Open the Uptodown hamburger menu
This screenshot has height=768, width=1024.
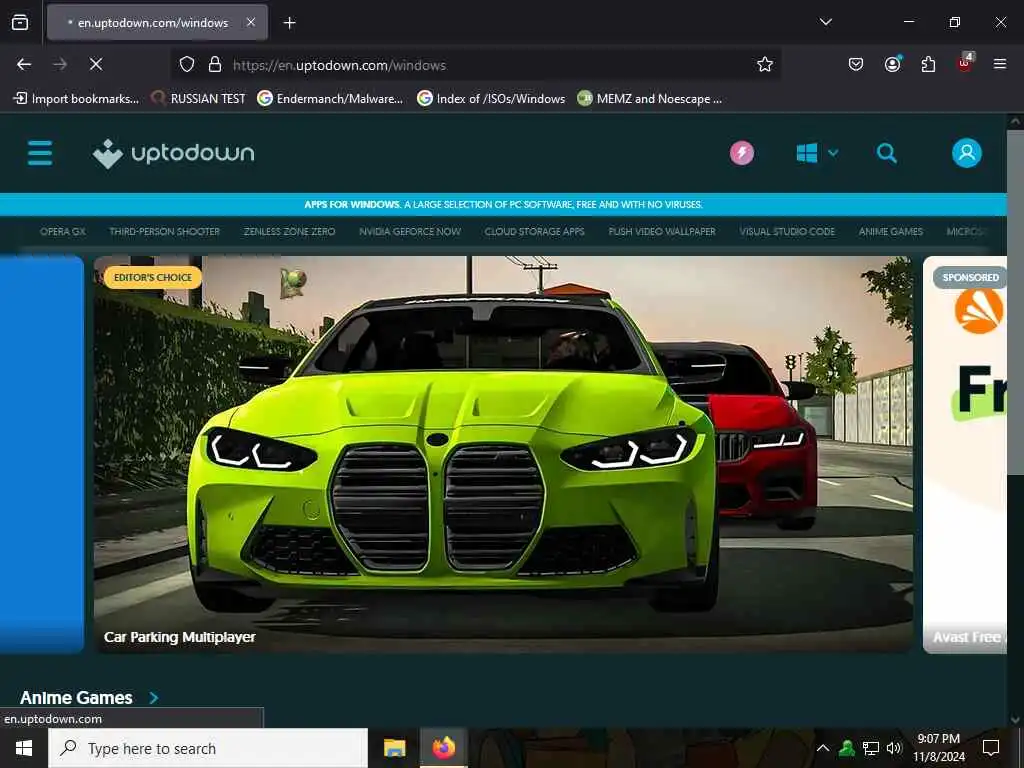(x=40, y=153)
